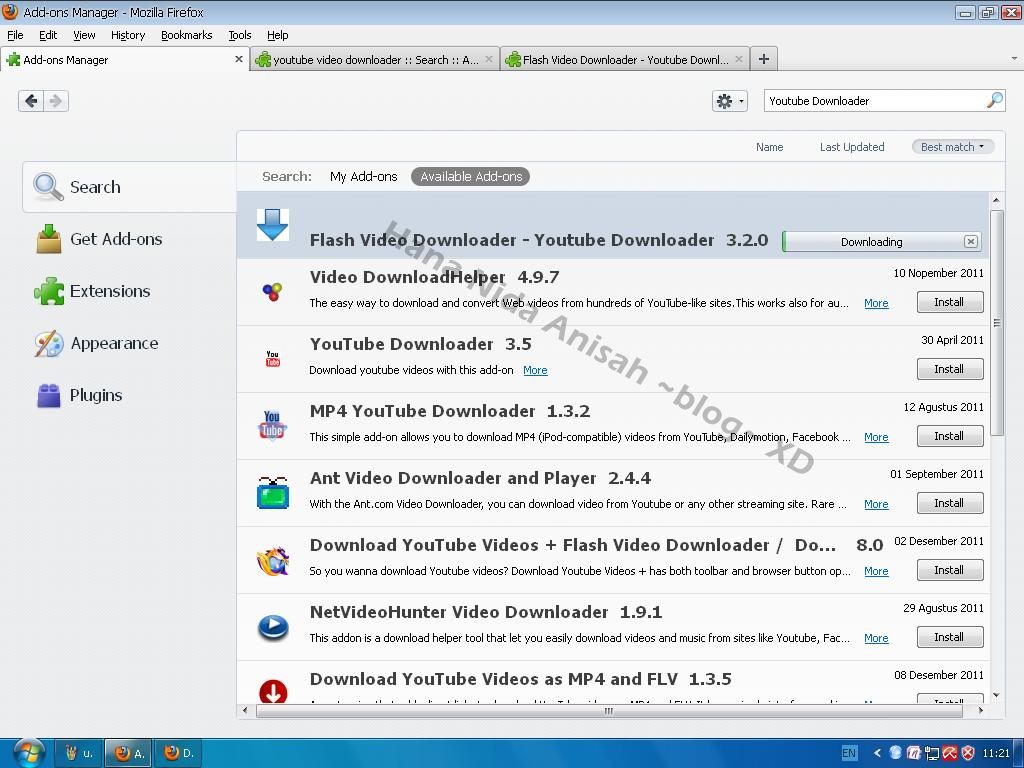The width and height of the screenshot is (1024, 768).
Task: Install YouTube Downloader 3.5
Action: [x=950, y=369]
